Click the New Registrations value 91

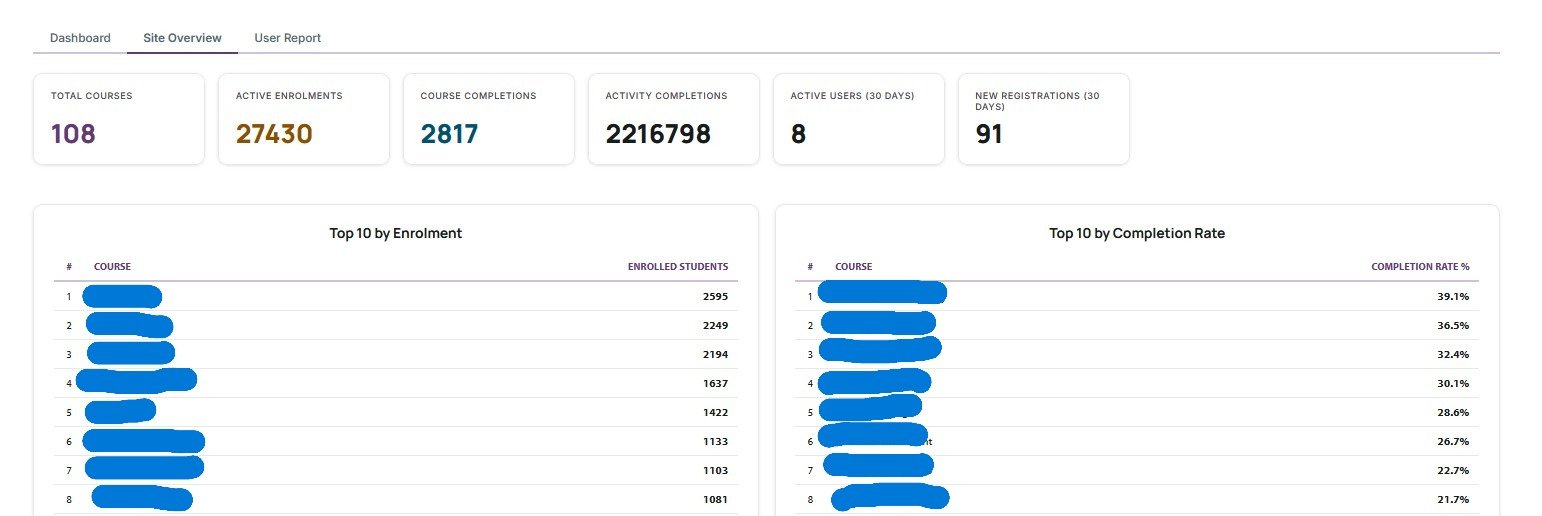point(989,134)
